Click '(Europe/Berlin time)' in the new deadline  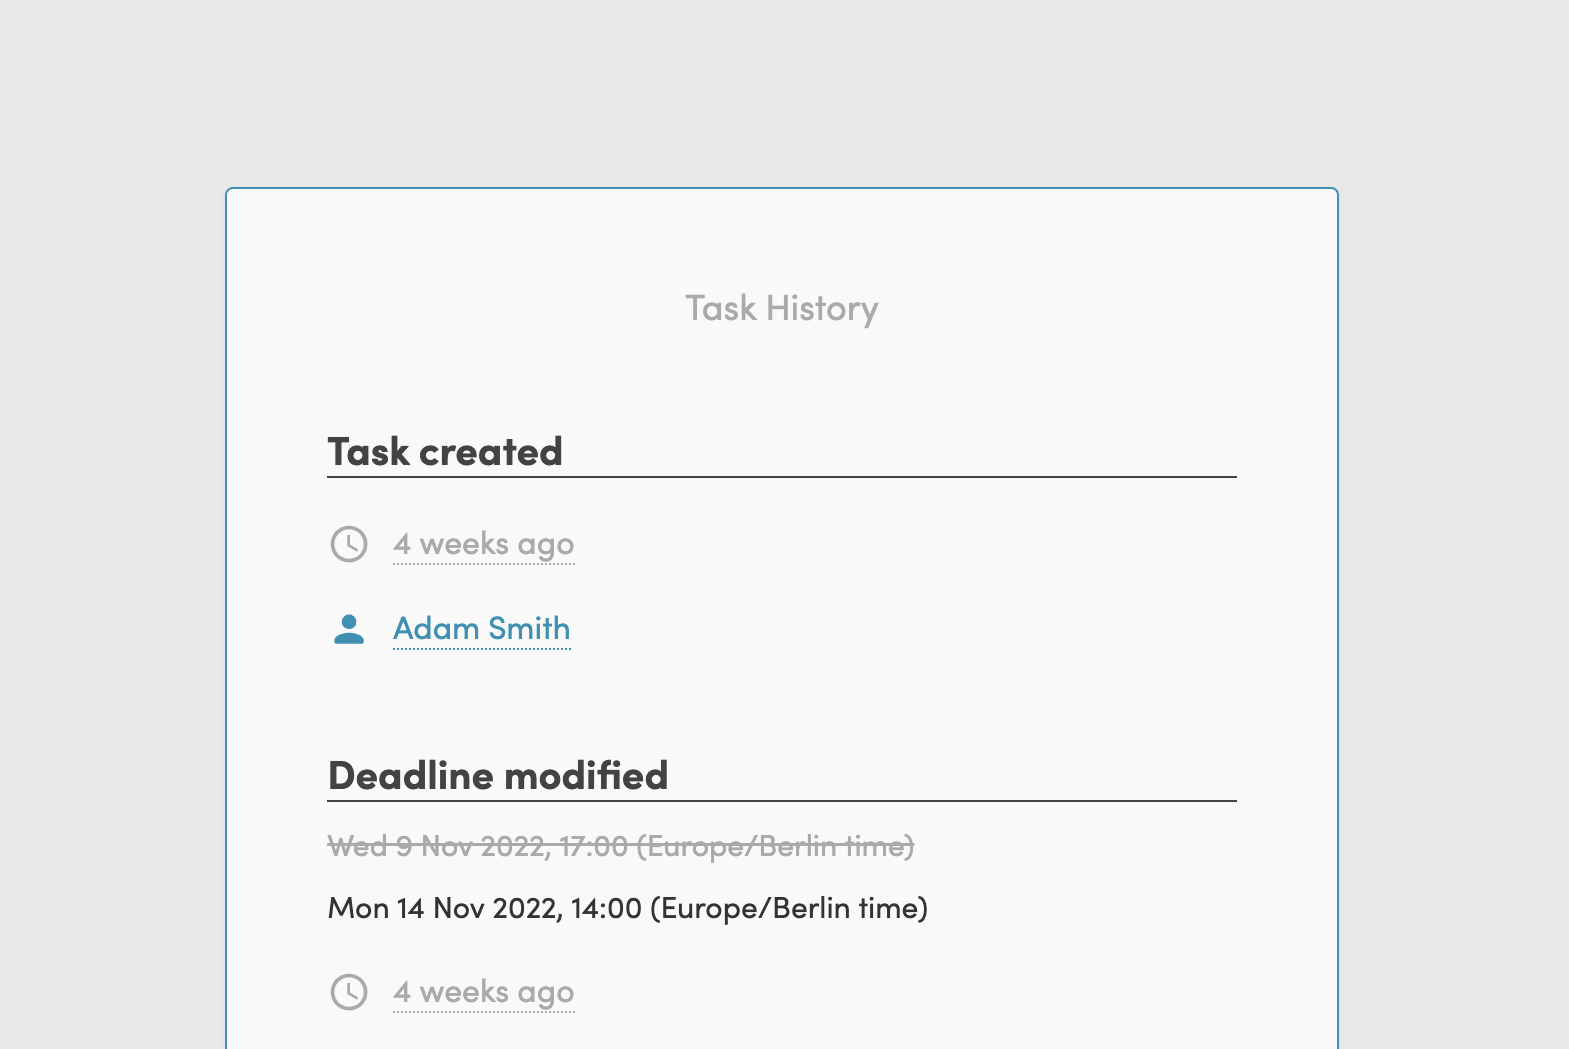[x=789, y=908]
